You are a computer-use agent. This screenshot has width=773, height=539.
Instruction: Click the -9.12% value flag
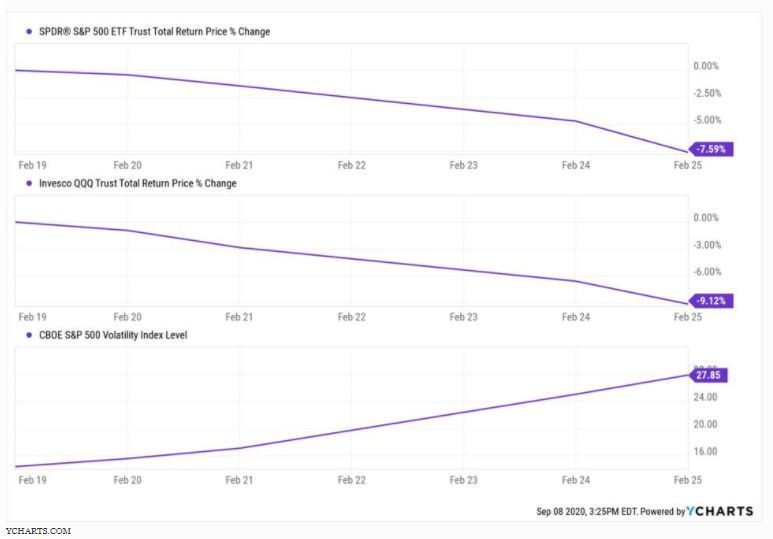(x=711, y=301)
